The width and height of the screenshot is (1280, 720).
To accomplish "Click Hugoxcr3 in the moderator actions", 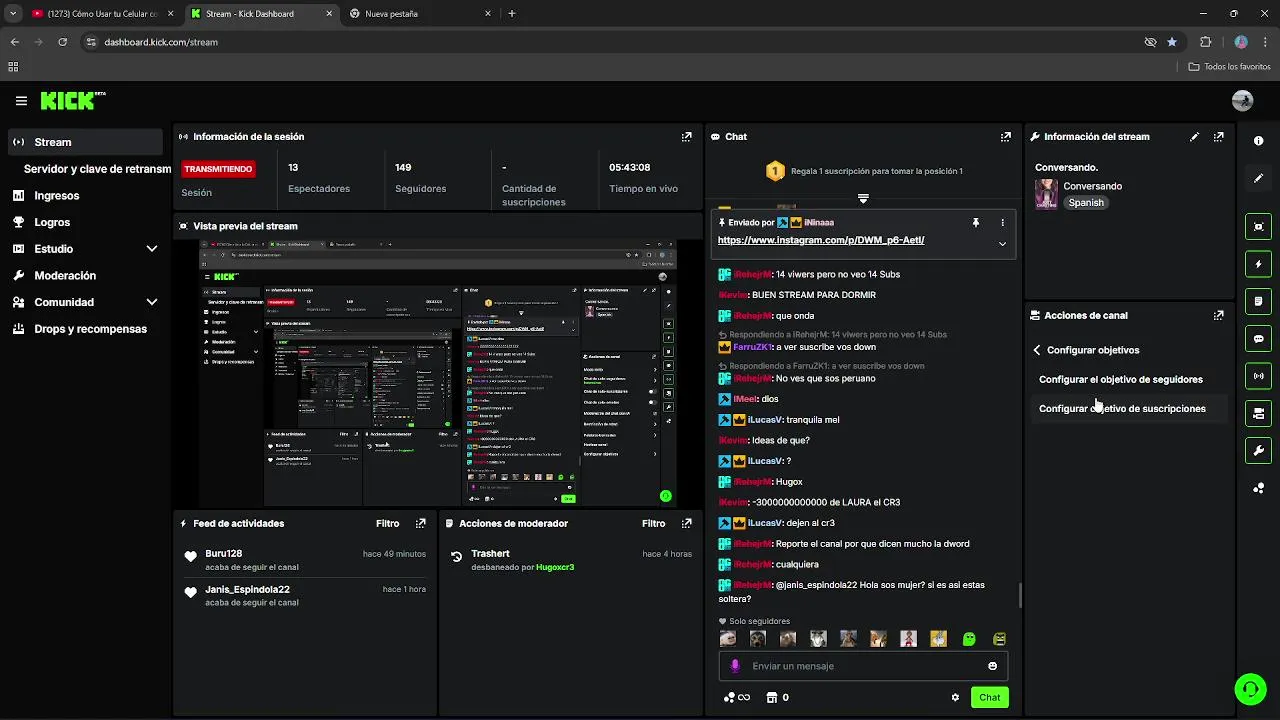I will coord(555,567).
